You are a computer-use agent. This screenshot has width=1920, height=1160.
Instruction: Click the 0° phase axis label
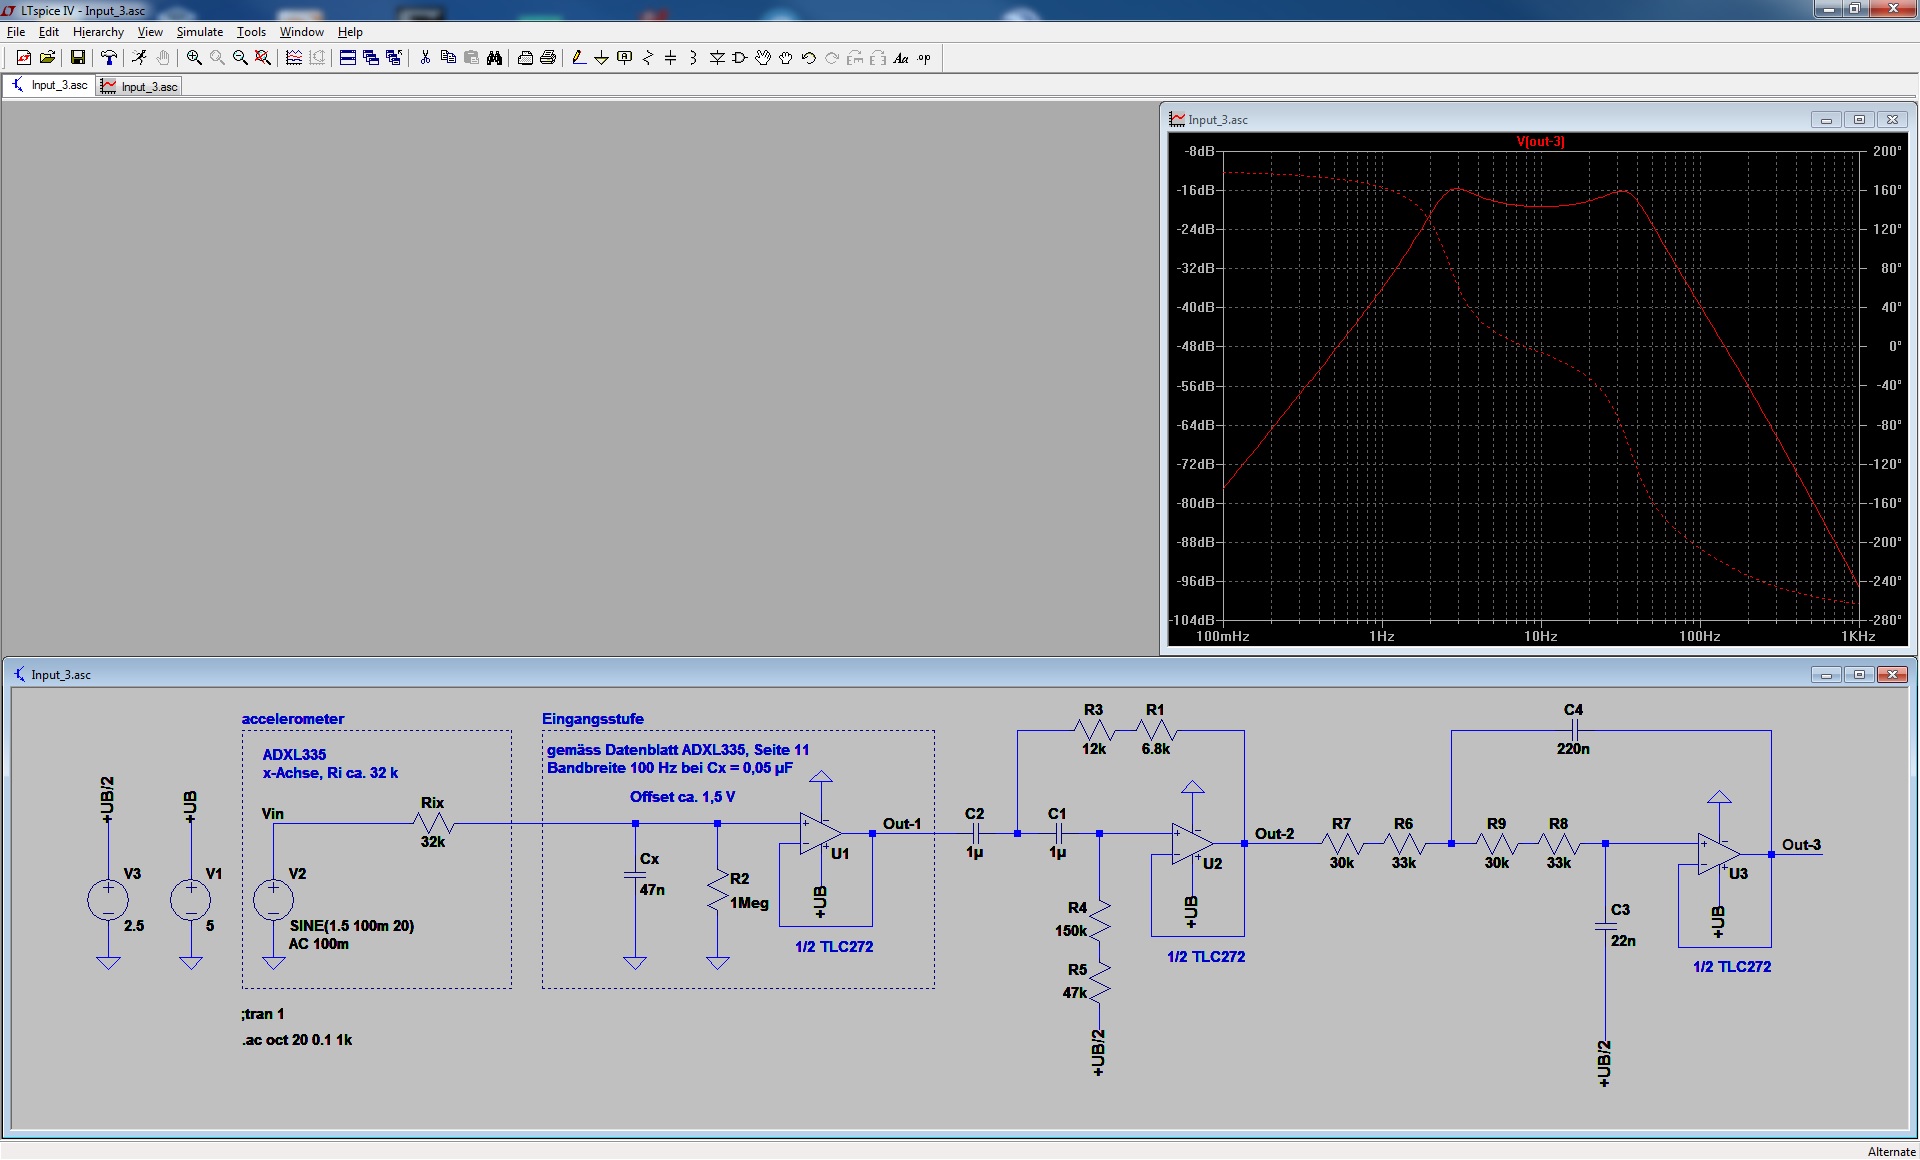(x=1895, y=346)
